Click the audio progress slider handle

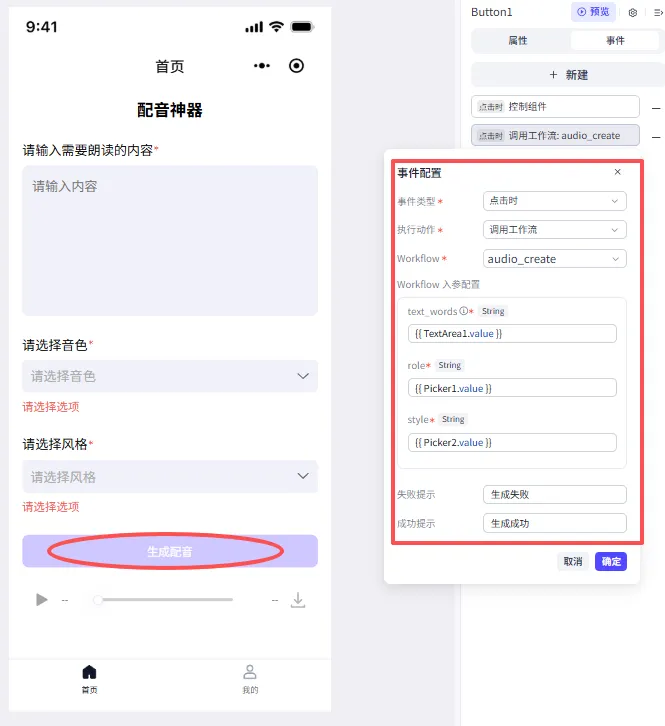pyautogui.click(x=98, y=600)
